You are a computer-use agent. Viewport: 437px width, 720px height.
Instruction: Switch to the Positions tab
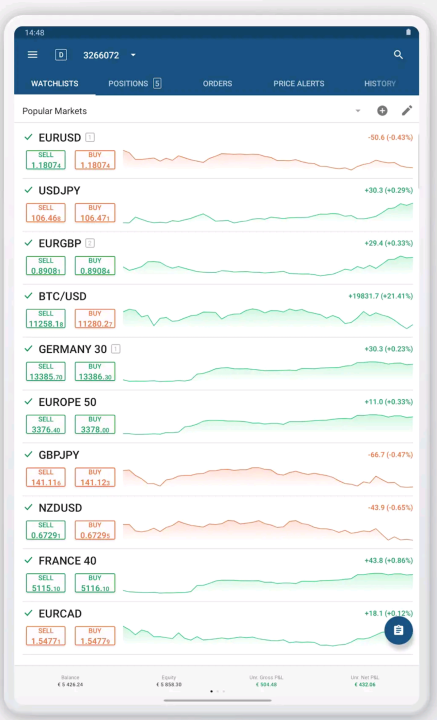pos(134,84)
